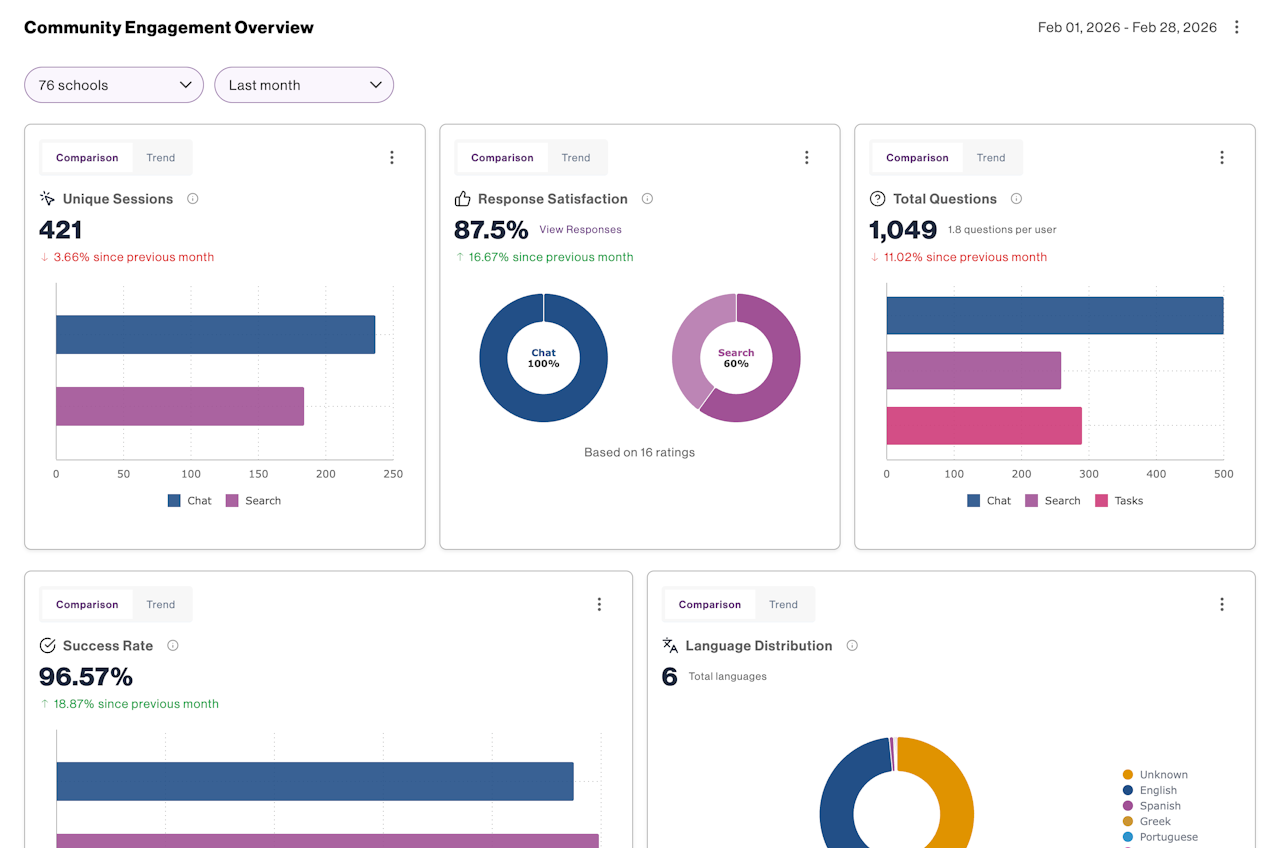Switch Total Questions card to Trend tab
Image resolution: width=1280 pixels, height=848 pixels.
pos(991,158)
